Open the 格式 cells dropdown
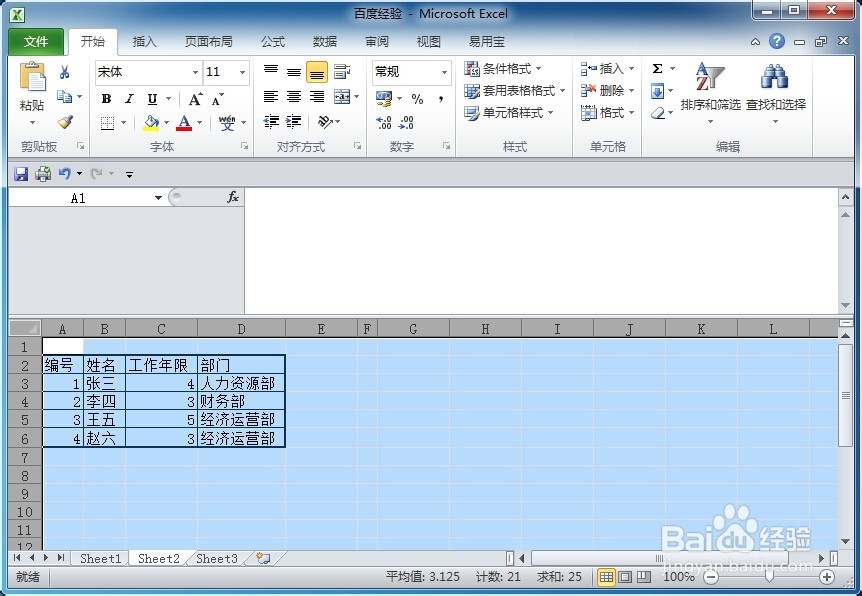The width and height of the screenshot is (862, 596). tap(607, 113)
